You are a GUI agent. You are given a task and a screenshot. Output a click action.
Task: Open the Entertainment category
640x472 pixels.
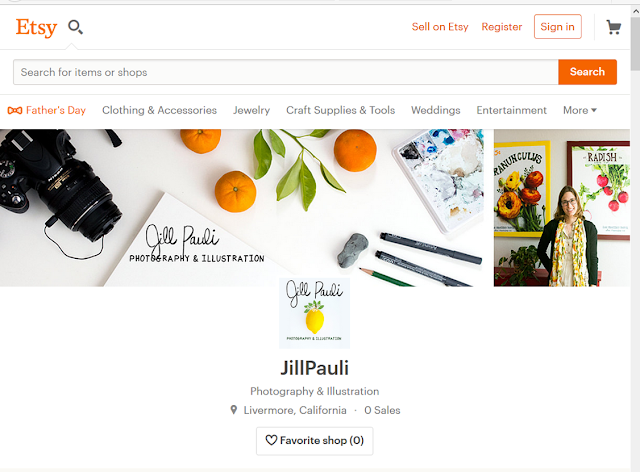511,110
